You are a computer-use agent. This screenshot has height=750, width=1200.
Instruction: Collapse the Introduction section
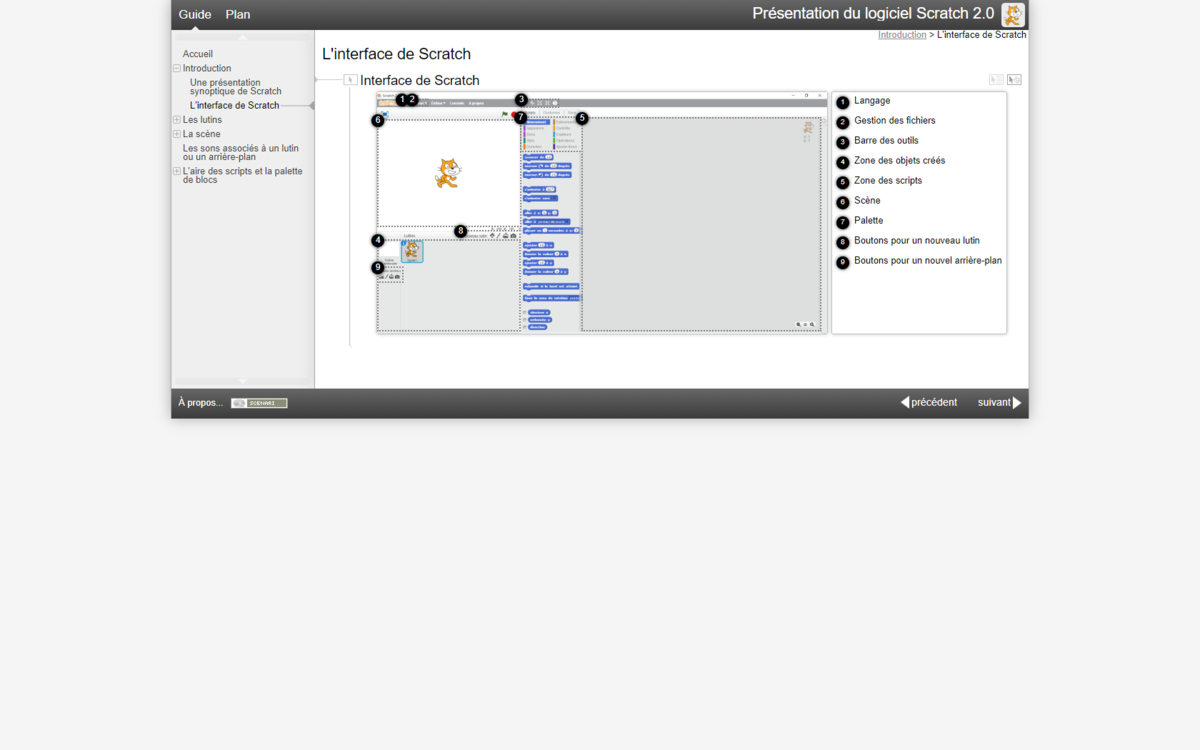tap(176, 68)
